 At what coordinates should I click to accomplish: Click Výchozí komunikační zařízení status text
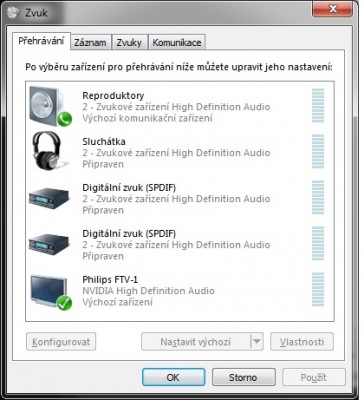[x=147, y=118]
